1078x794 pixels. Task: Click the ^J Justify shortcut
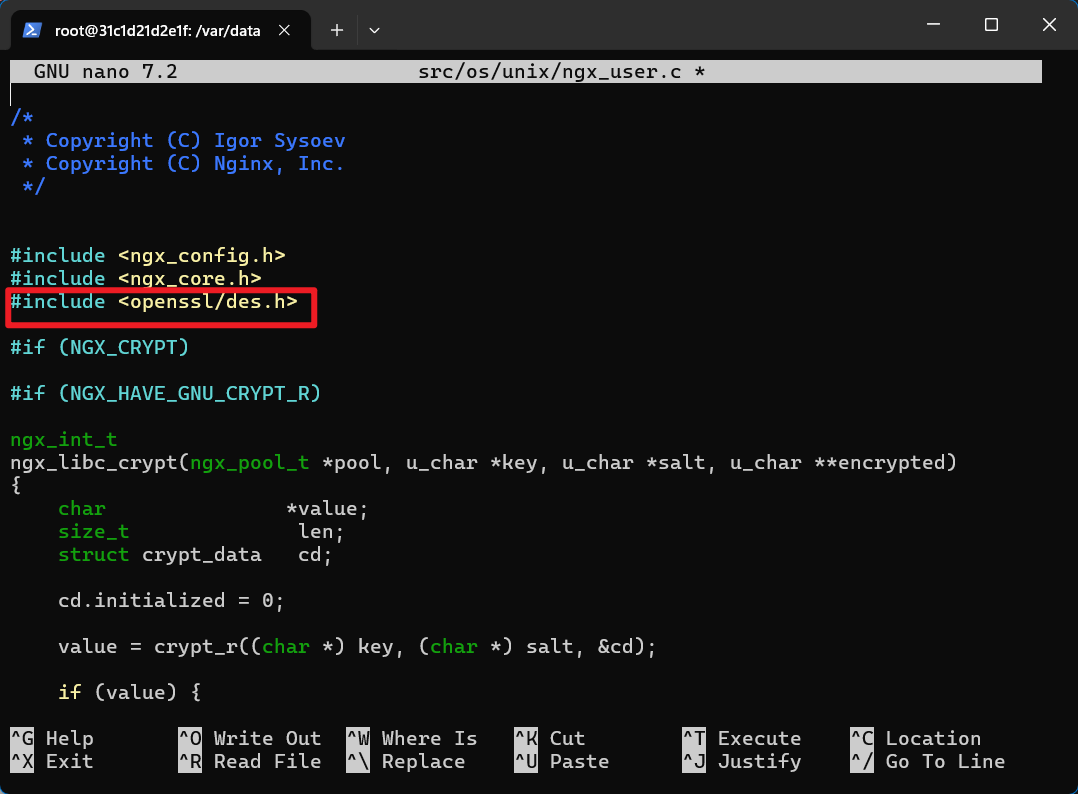[x=742, y=762]
